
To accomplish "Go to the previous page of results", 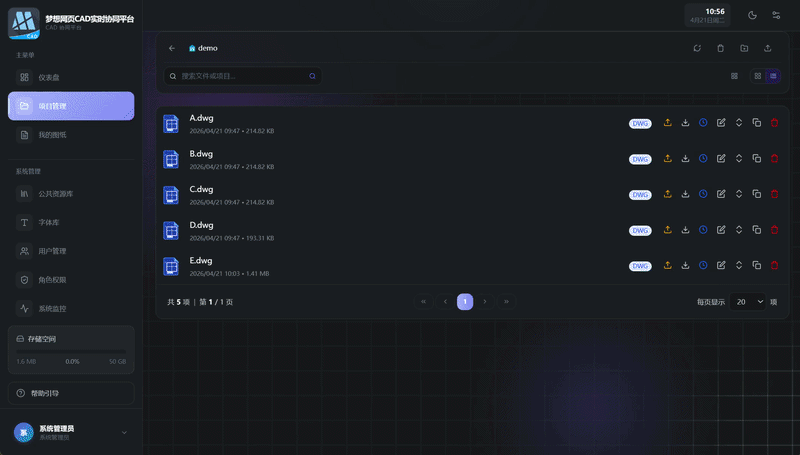I will (445, 302).
